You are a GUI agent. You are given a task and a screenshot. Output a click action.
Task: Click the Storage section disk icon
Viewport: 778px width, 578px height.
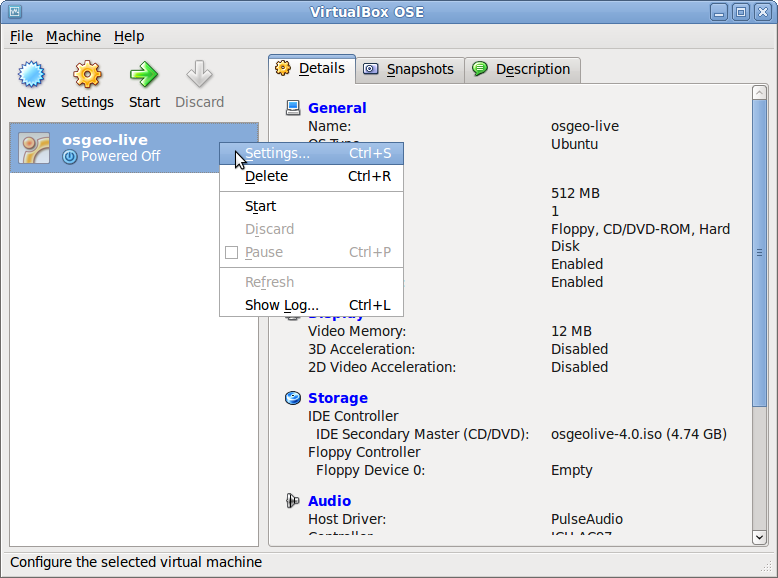coord(293,398)
